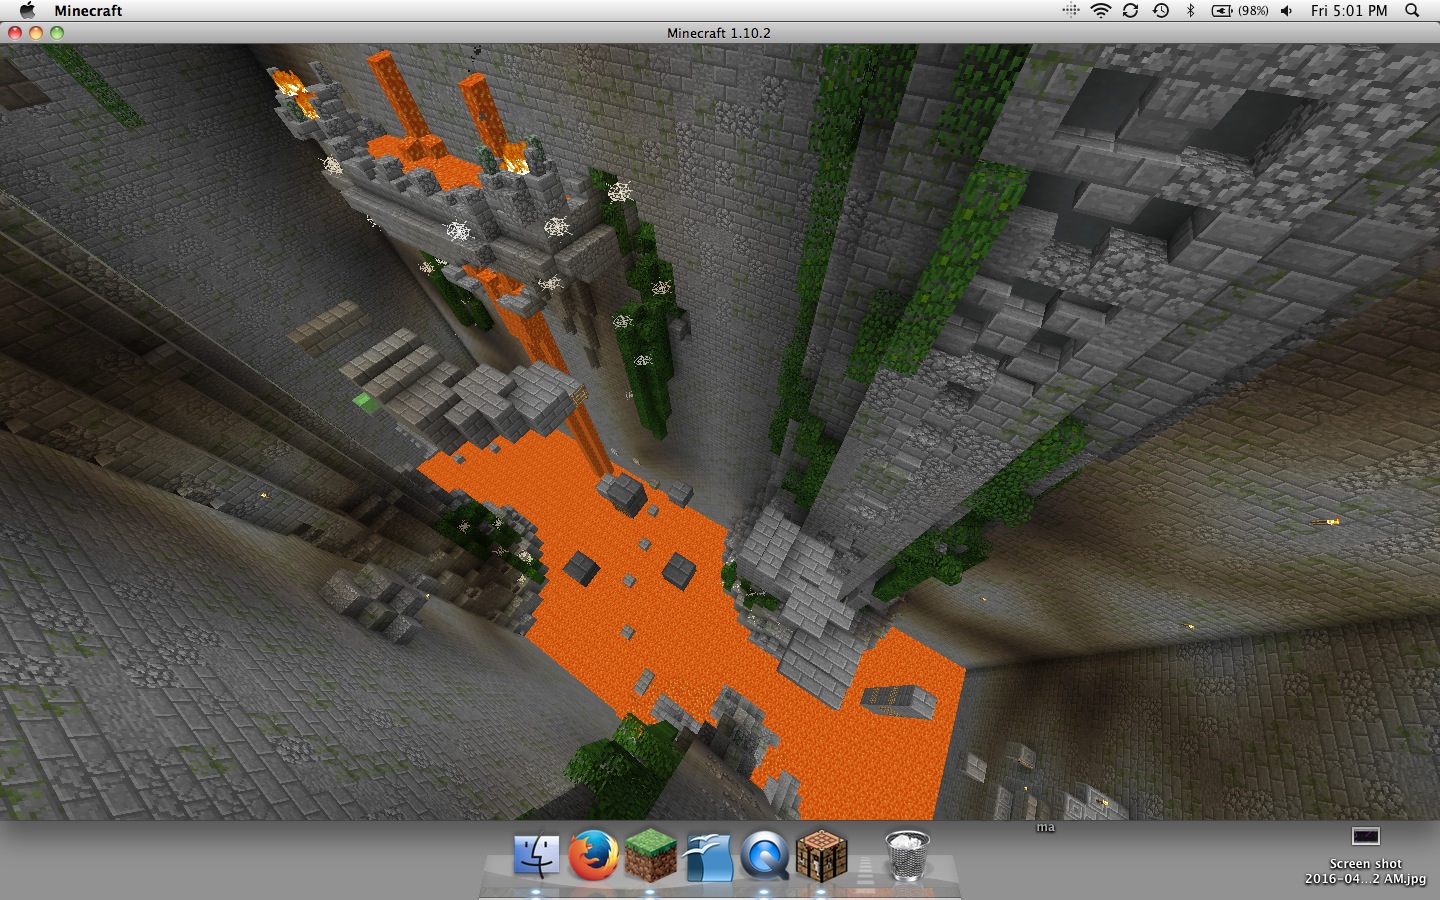Open the volume control in menu bar
Image resolution: width=1440 pixels, height=900 pixels.
point(1287,10)
